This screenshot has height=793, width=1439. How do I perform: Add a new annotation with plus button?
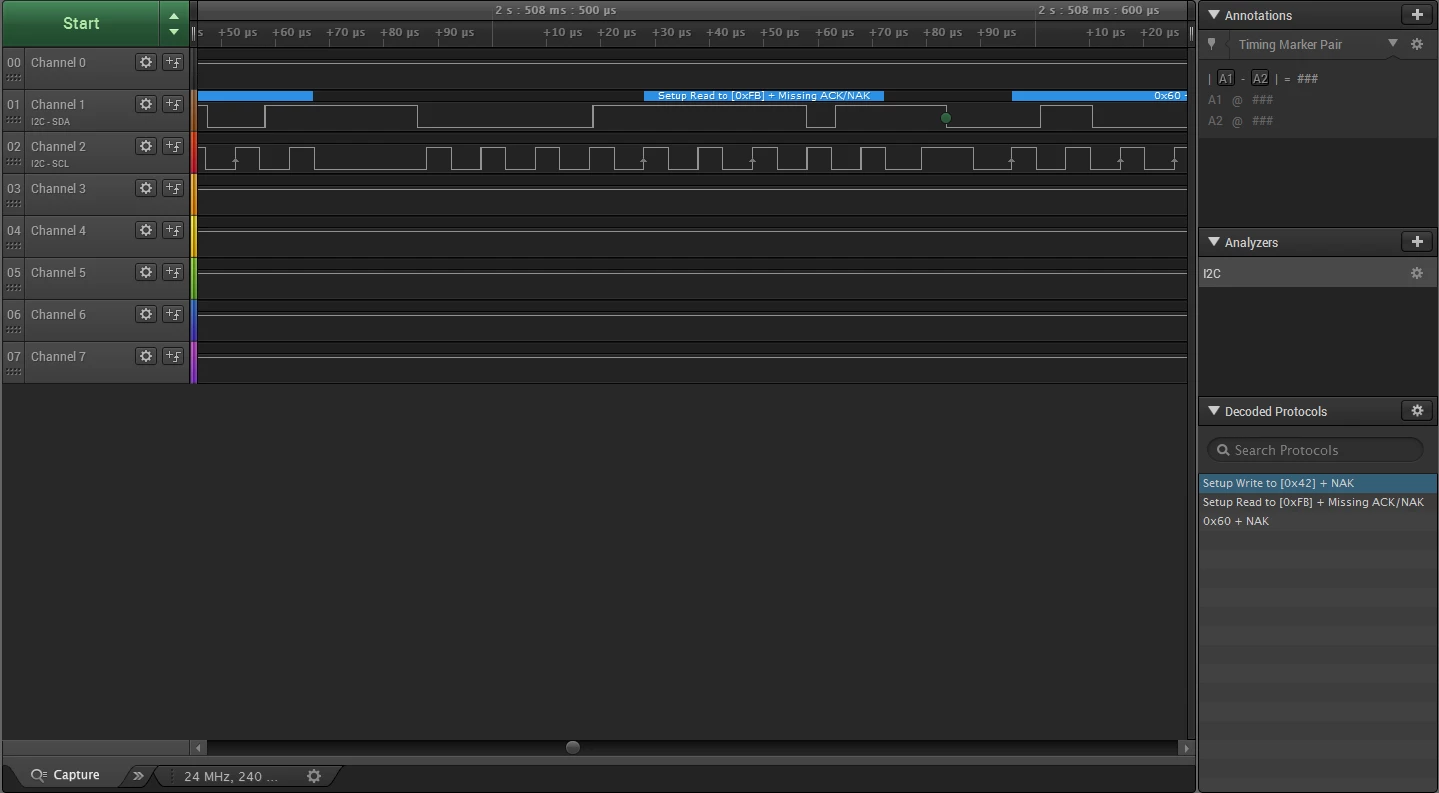pyautogui.click(x=1417, y=15)
